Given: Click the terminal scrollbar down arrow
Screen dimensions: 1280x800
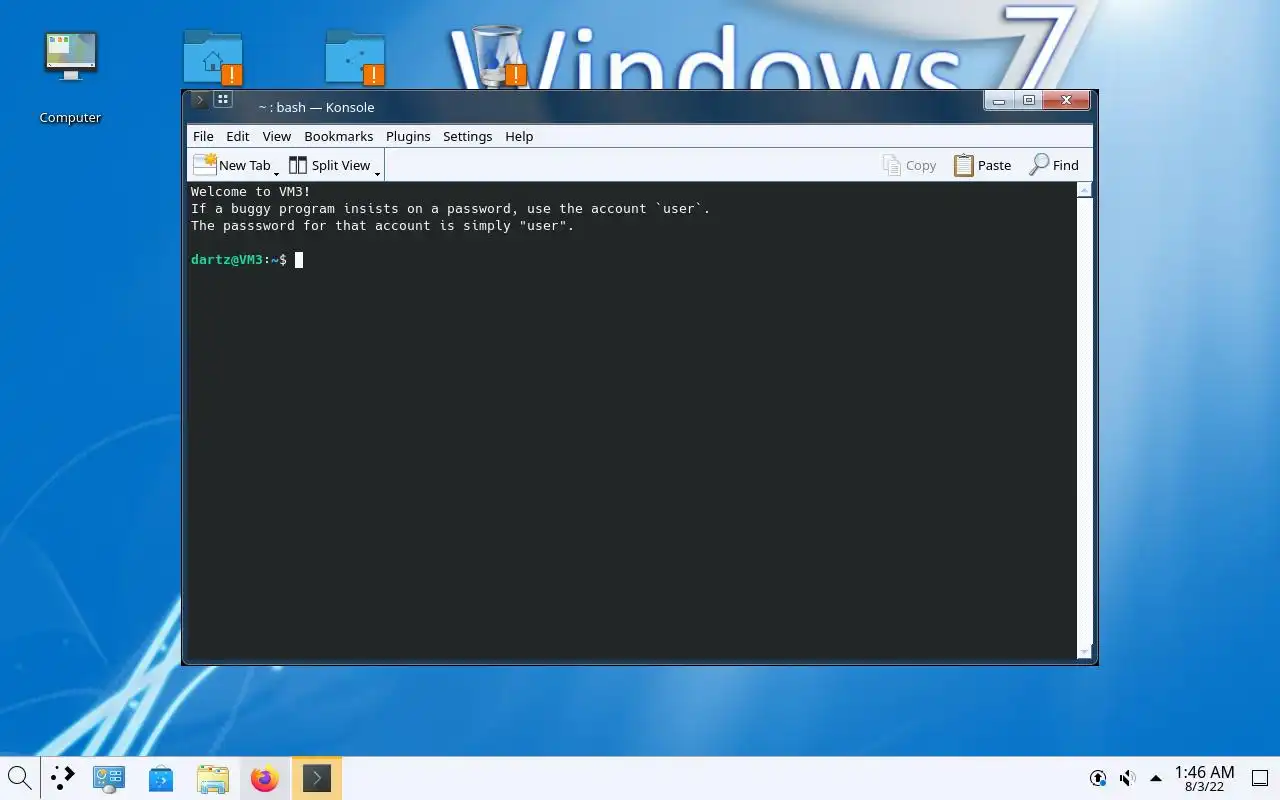Looking at the screenshot, I should (1084, 652).
